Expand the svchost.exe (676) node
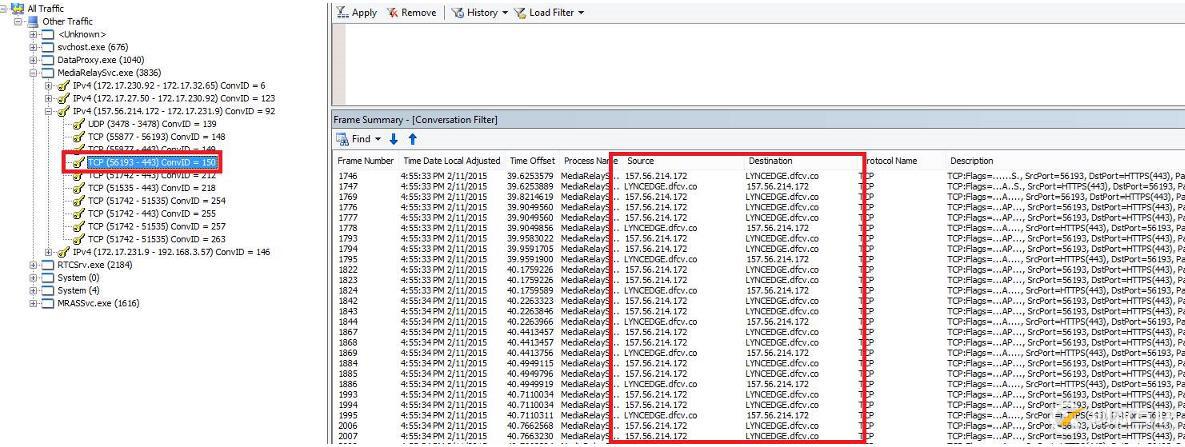 click(33, 47)
